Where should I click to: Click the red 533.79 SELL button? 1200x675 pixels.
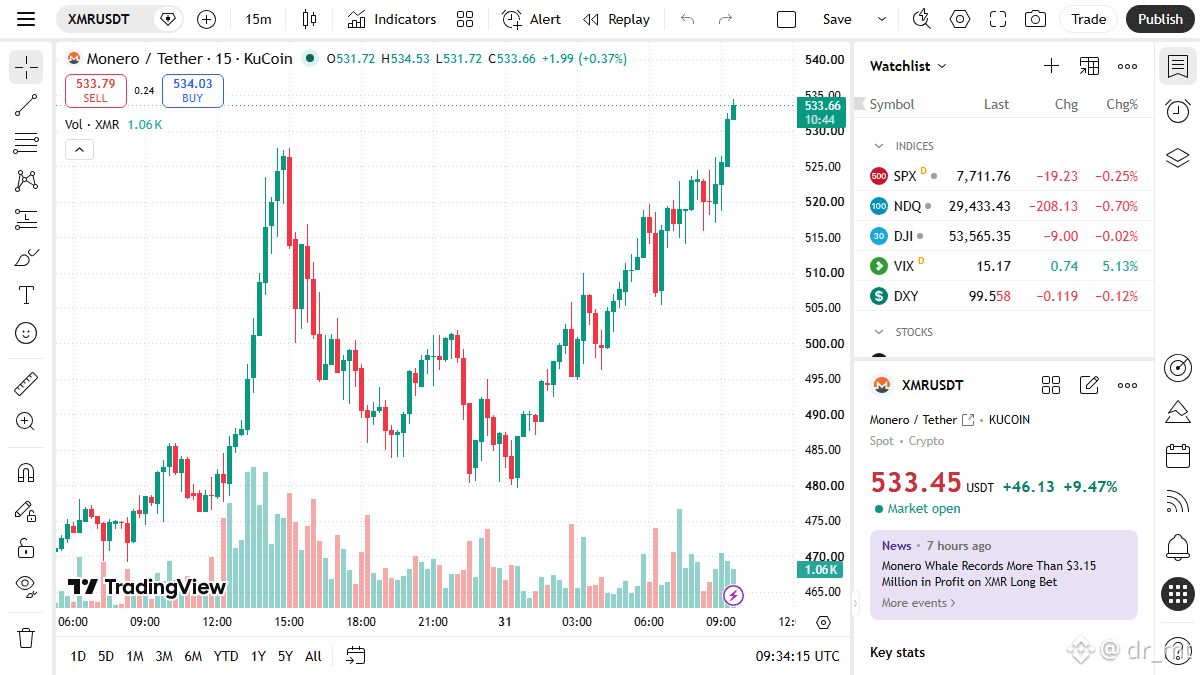click(x=96, y=91)
